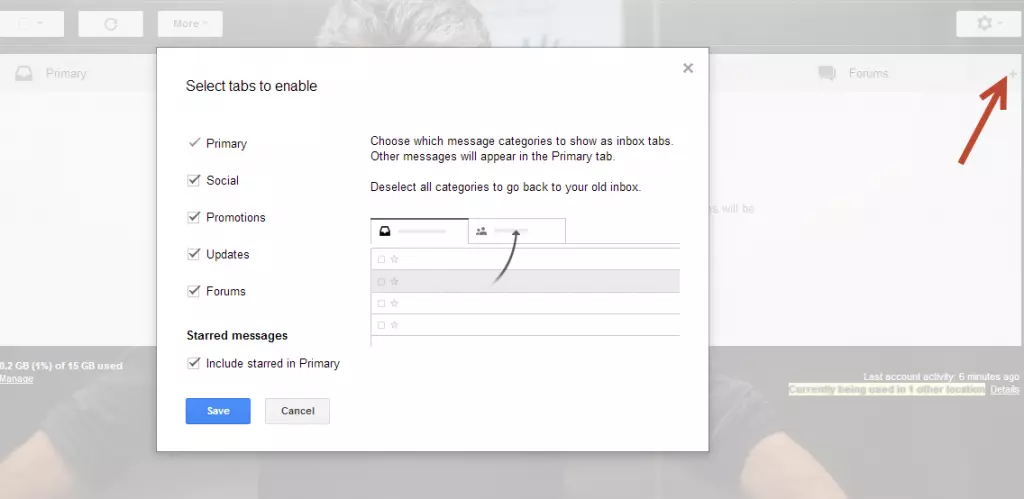Viewport: 1024px width, 499px height.
Task: Toggle Include starred in Primary checkbox
Action: tap(193, 363)
